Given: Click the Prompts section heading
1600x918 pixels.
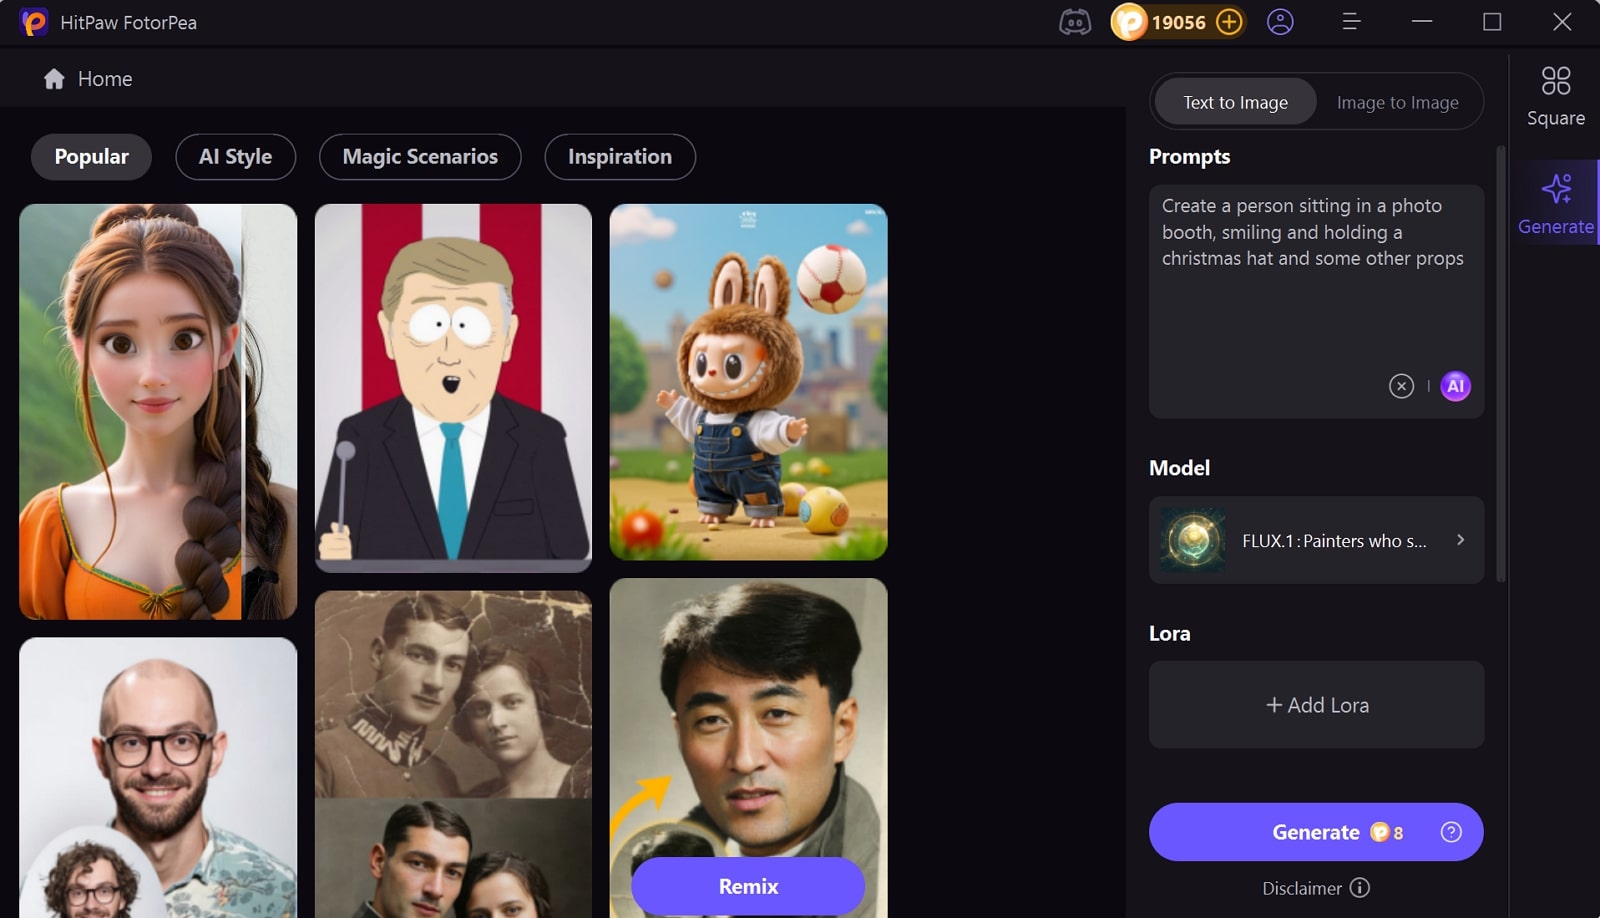Looking at the screenshot, I should click(x=1189, y=157).
